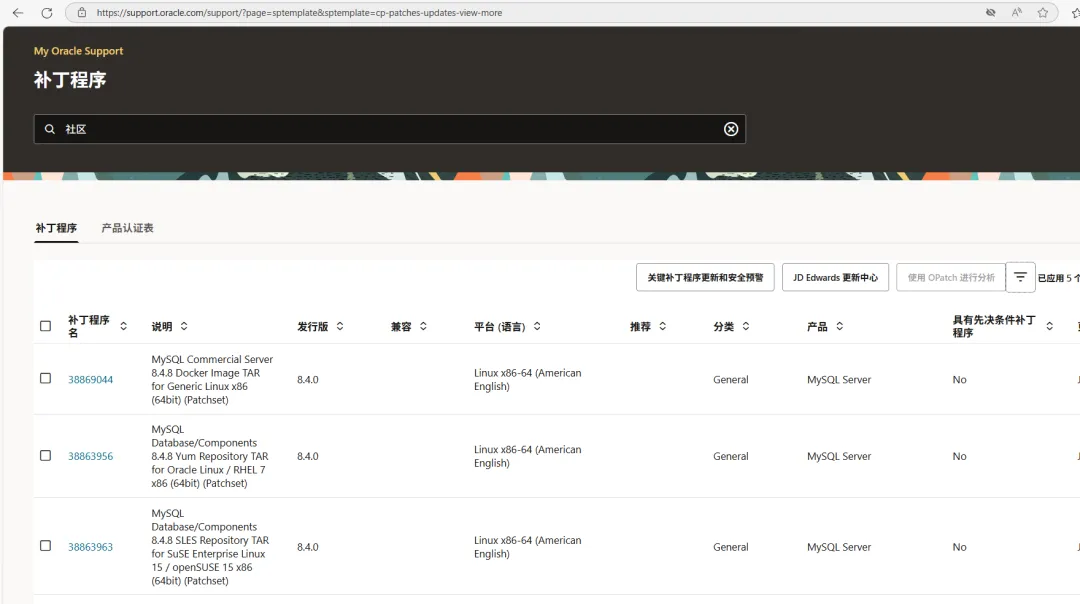Click 8.4.0 release in row 38863963
This screenshot has width=1080, height=604.
click(x=308, y=547)
